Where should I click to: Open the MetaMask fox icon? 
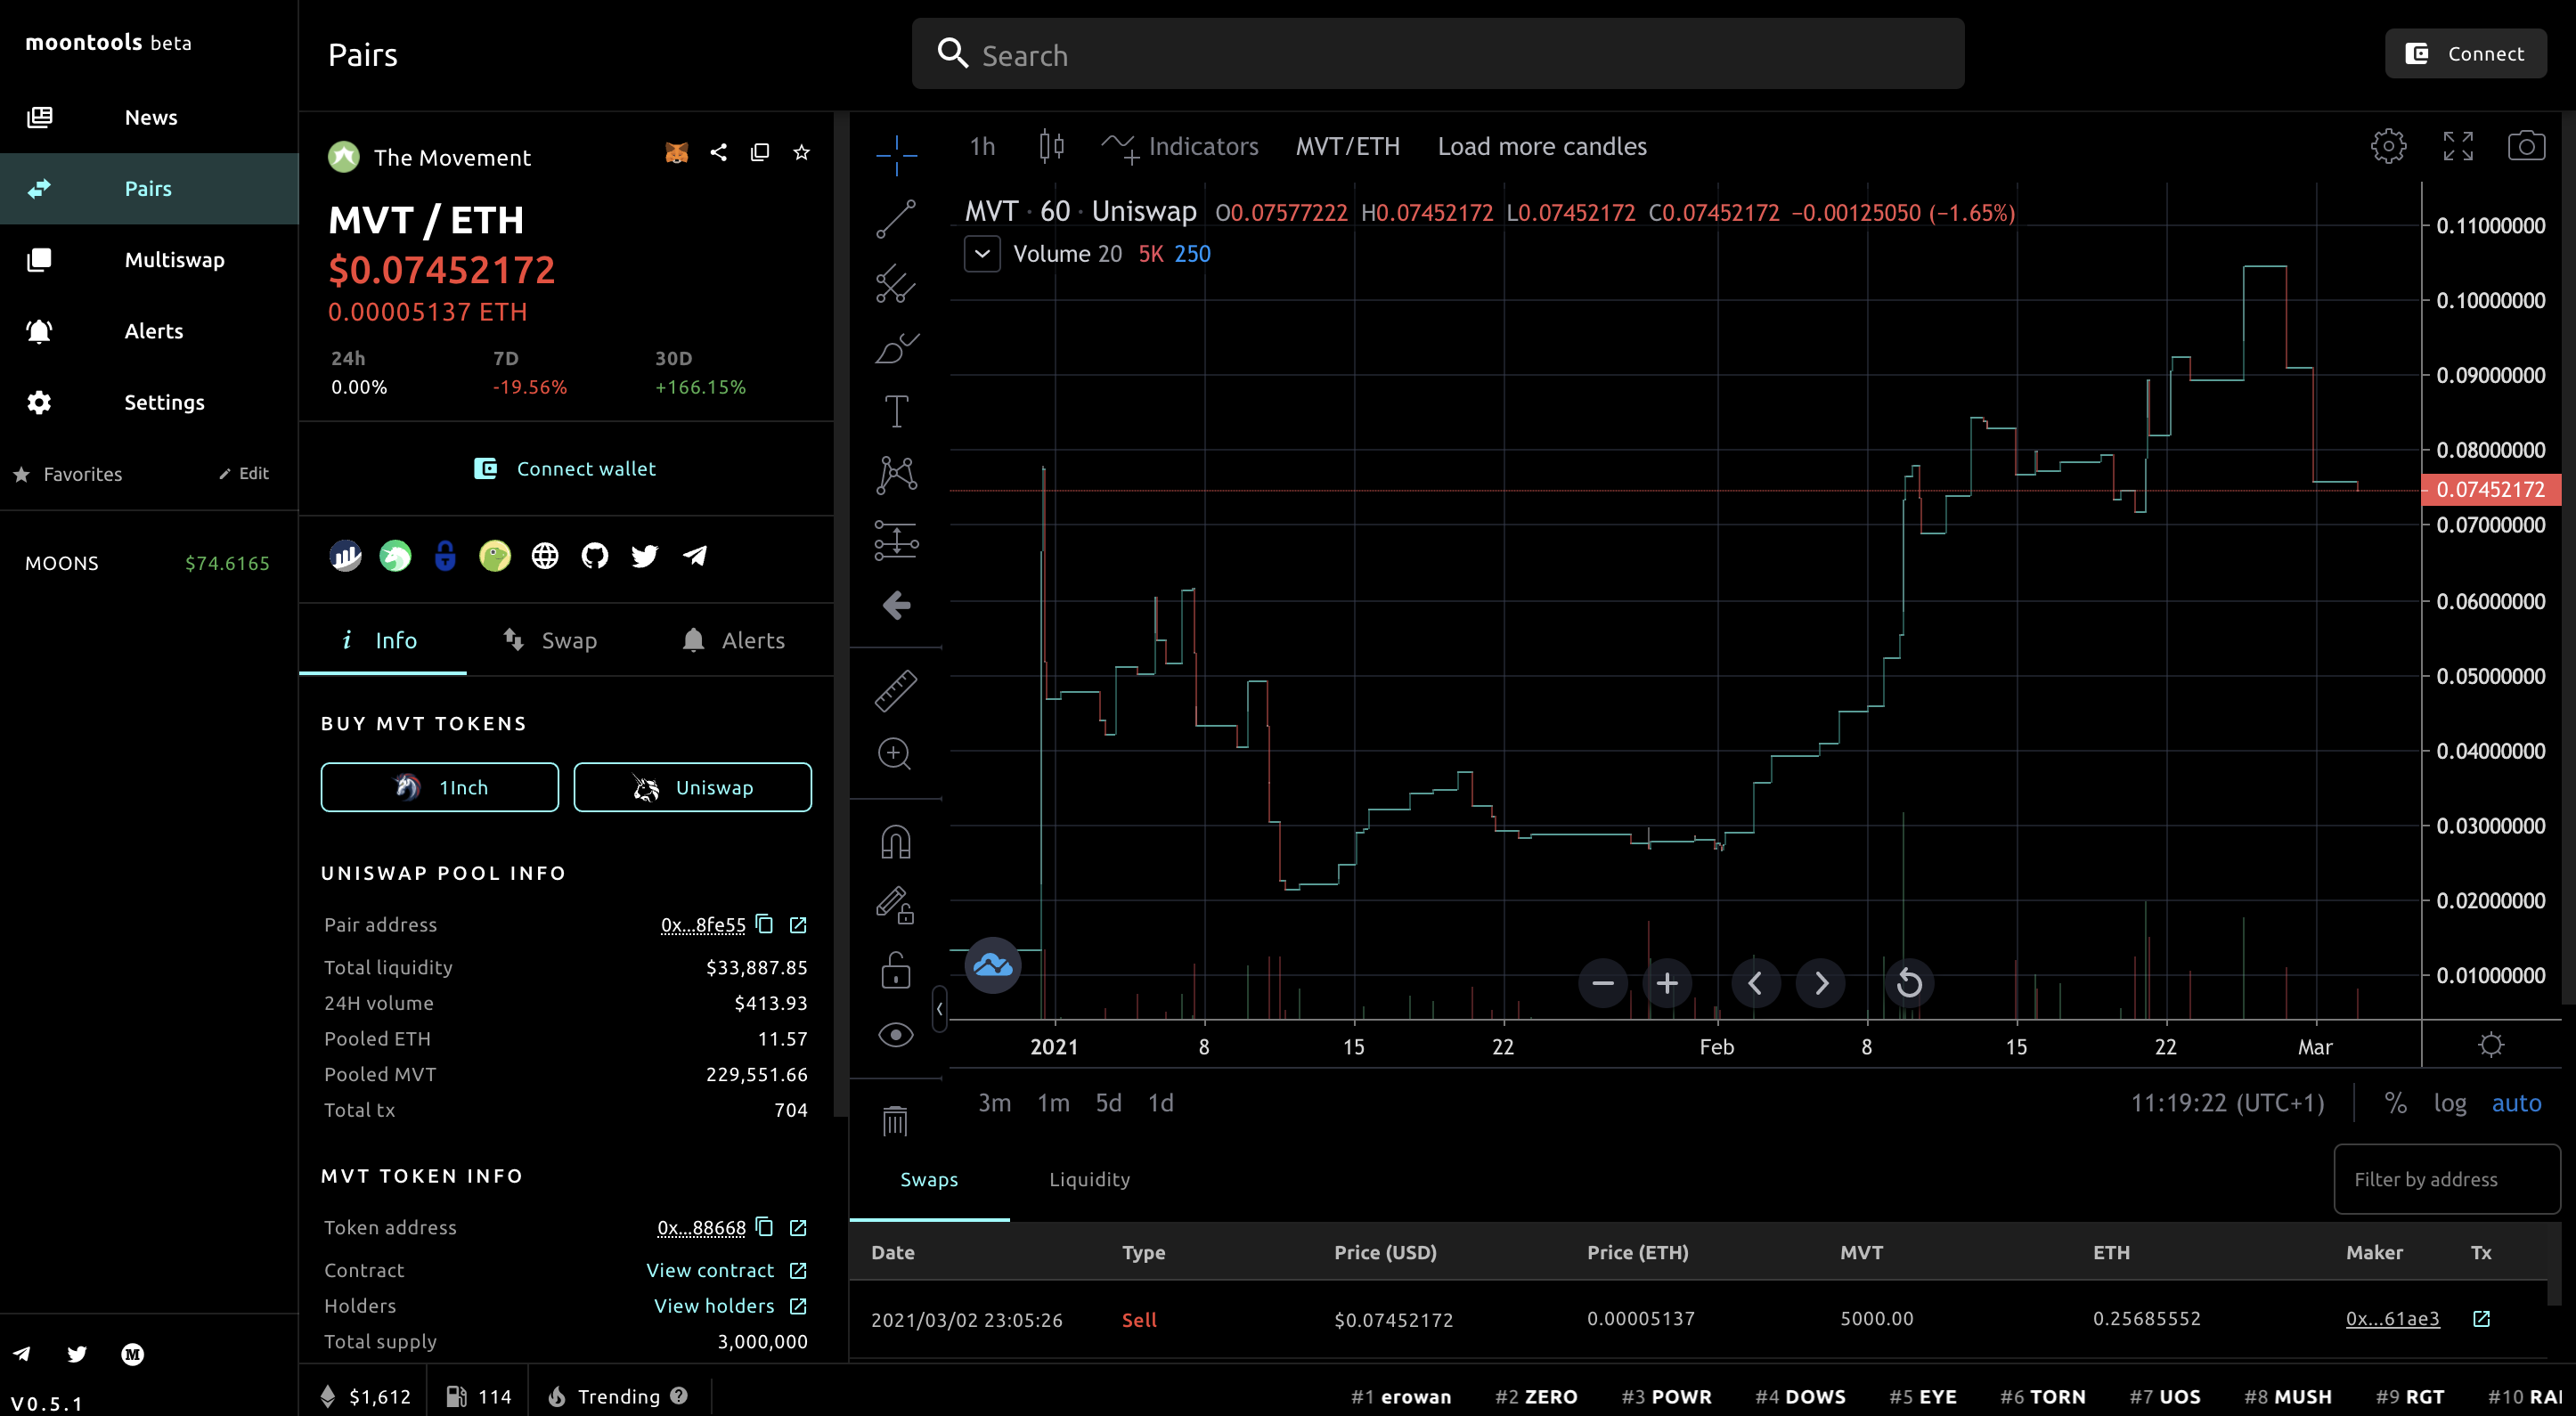tap(677, 152)
